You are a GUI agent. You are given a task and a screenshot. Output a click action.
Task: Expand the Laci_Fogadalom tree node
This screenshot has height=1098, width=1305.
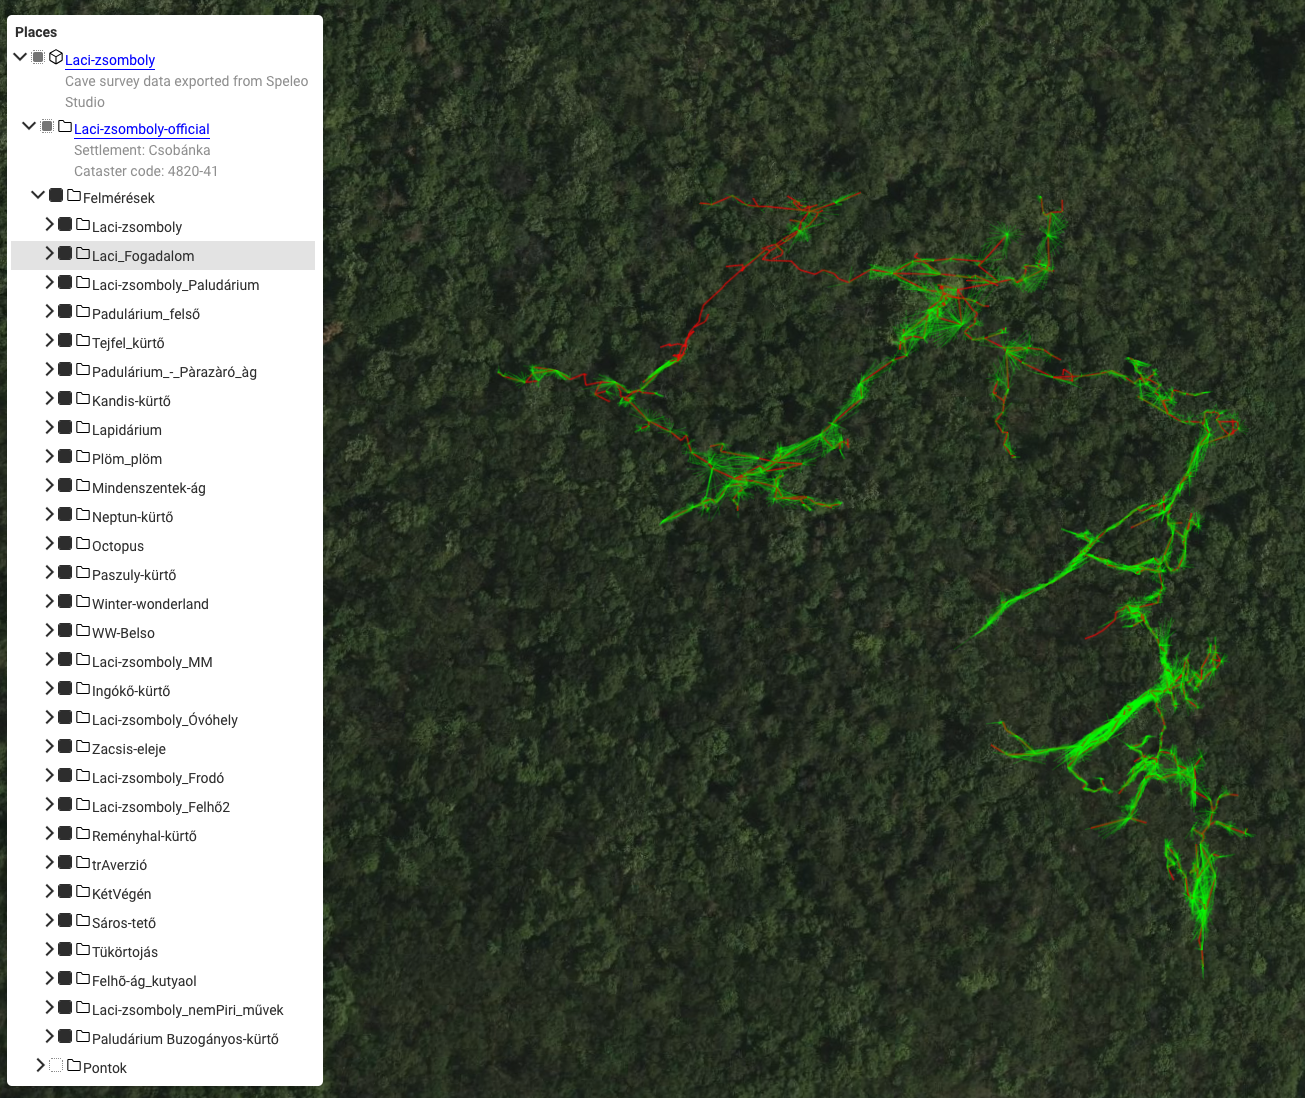49,254
